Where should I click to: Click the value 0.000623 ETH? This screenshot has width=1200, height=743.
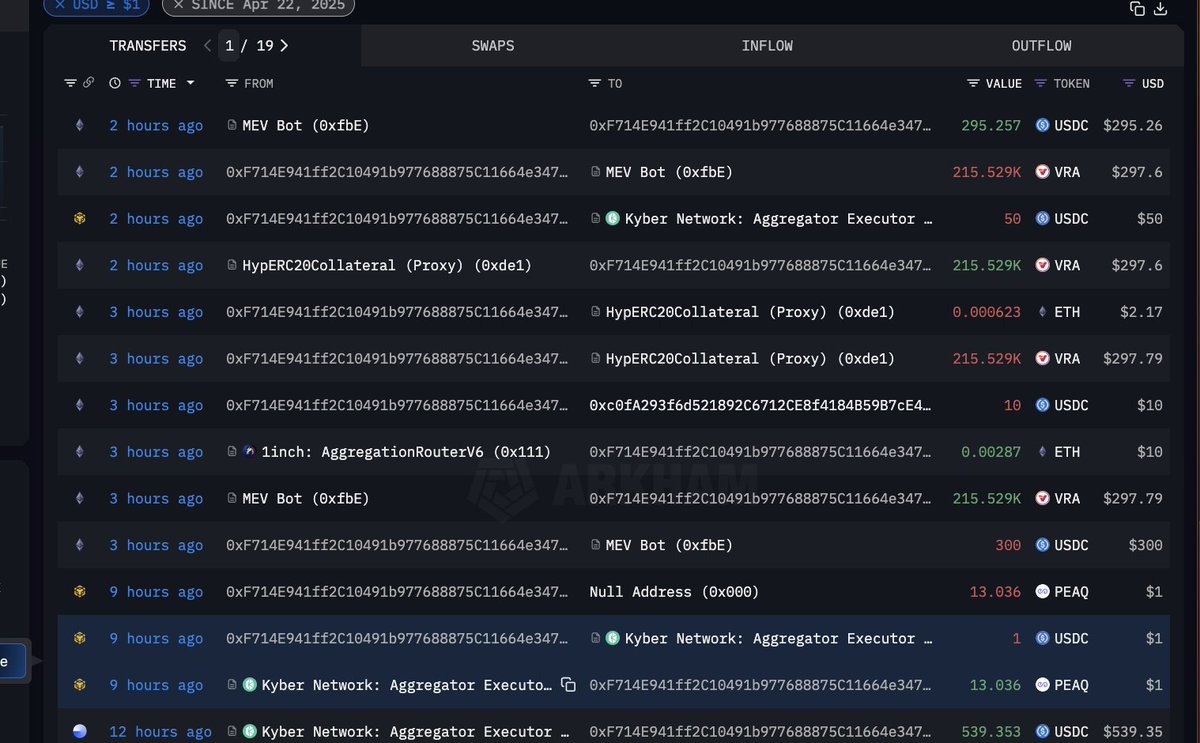point(986,312)
